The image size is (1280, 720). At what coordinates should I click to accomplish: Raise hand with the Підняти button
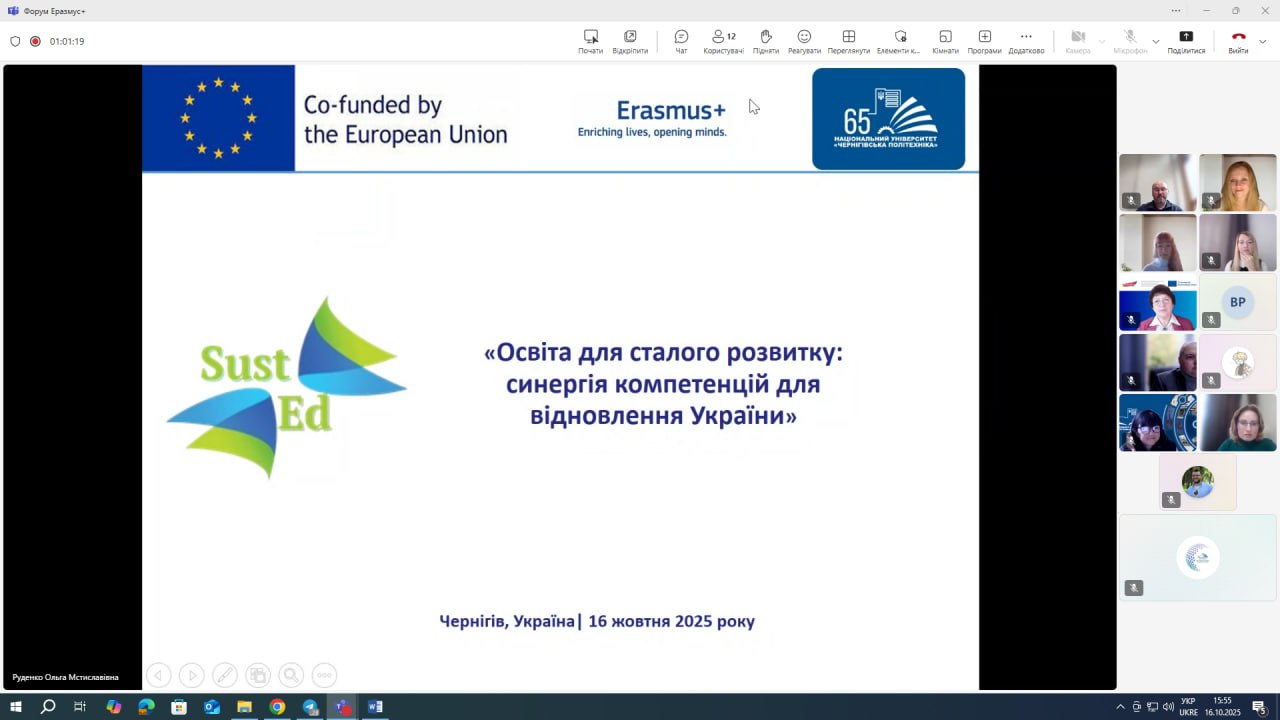pyautogui.click(x=766, y=41)
